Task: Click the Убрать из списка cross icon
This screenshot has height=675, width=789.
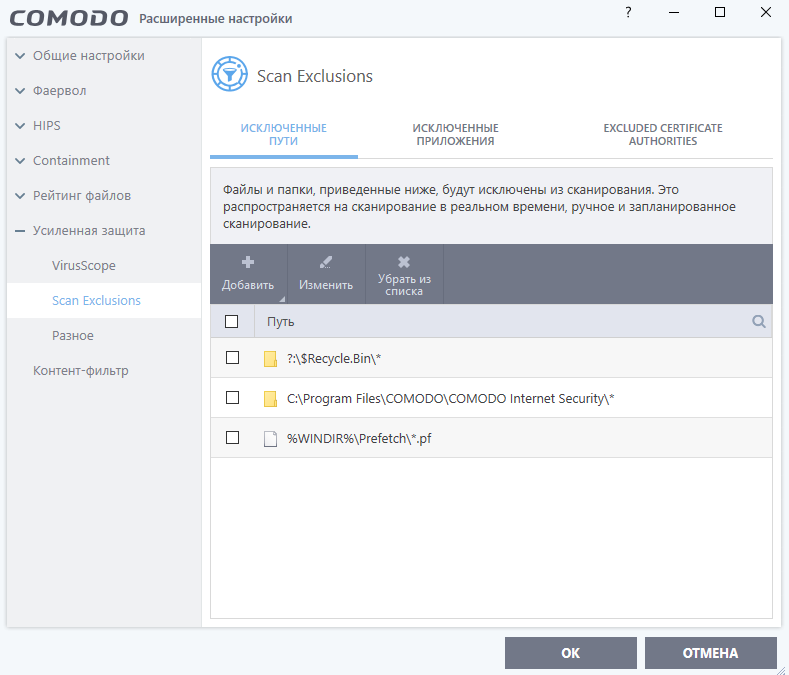Action: [404, 262]
